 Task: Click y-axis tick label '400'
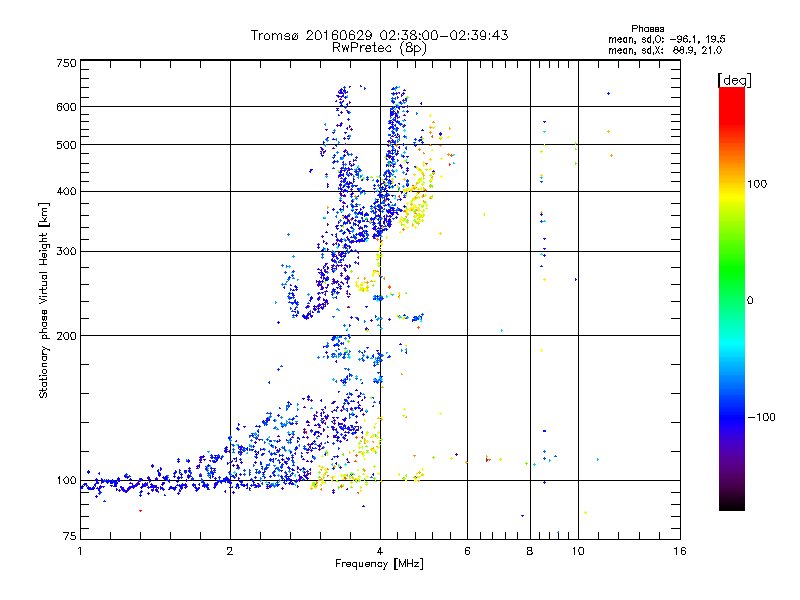pyautogui.click(x=66, y=191)
